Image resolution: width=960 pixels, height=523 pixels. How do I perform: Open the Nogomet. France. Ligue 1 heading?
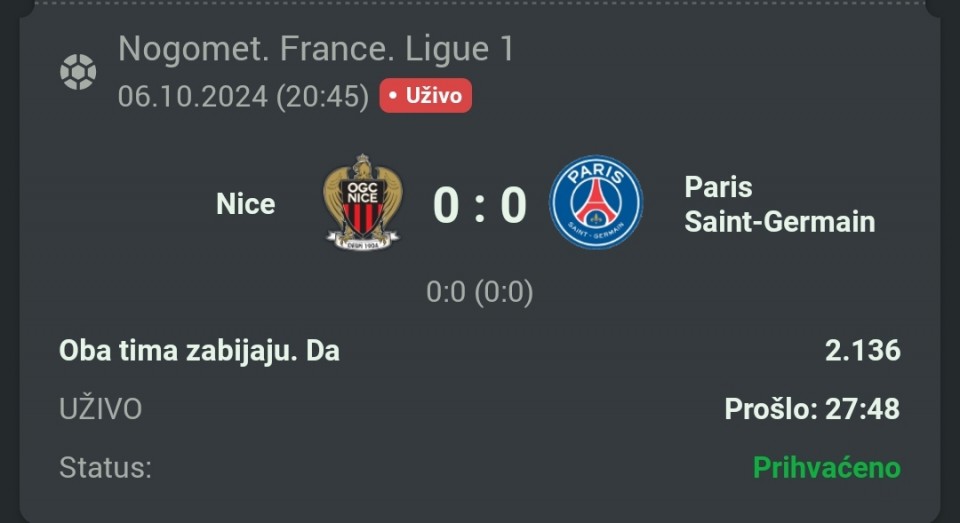click(x=315, y=49)
